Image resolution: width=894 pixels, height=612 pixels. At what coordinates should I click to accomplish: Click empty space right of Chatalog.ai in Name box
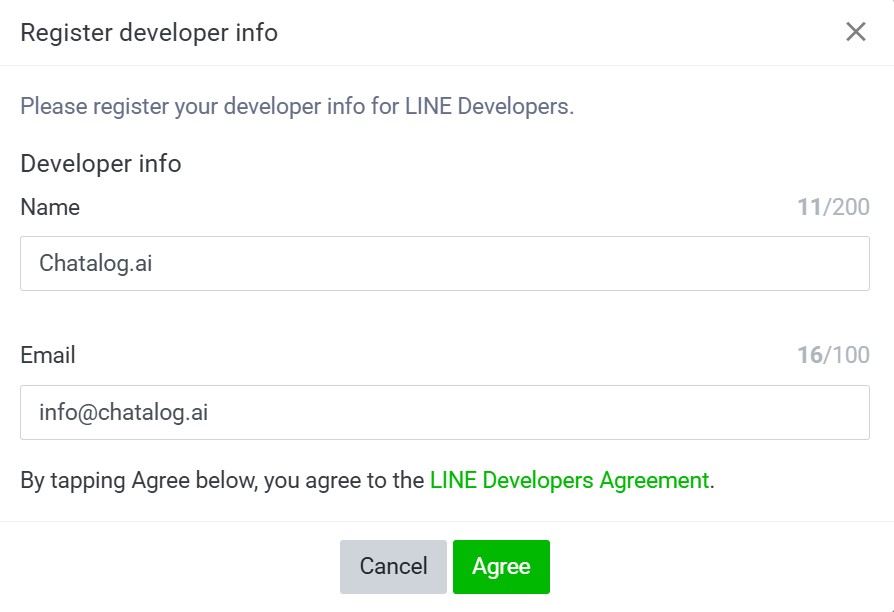550,263
